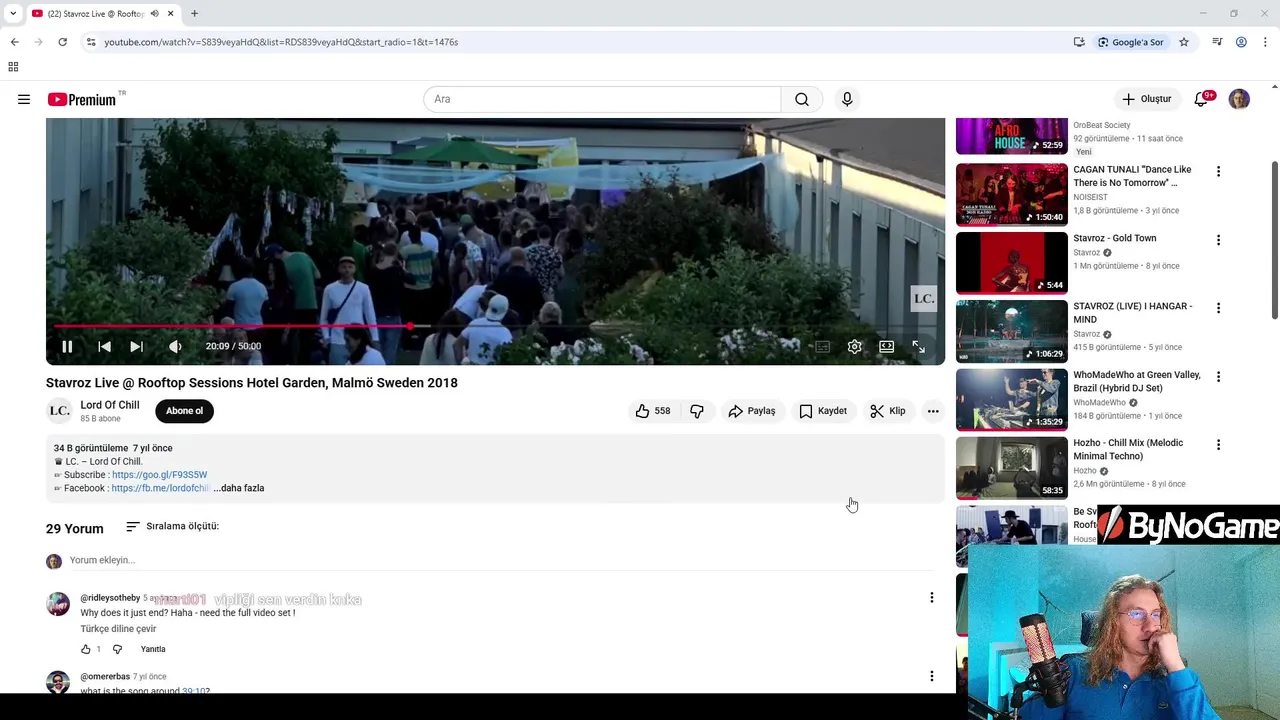
Task: Open the account avatar menu
Action: 1239,99
